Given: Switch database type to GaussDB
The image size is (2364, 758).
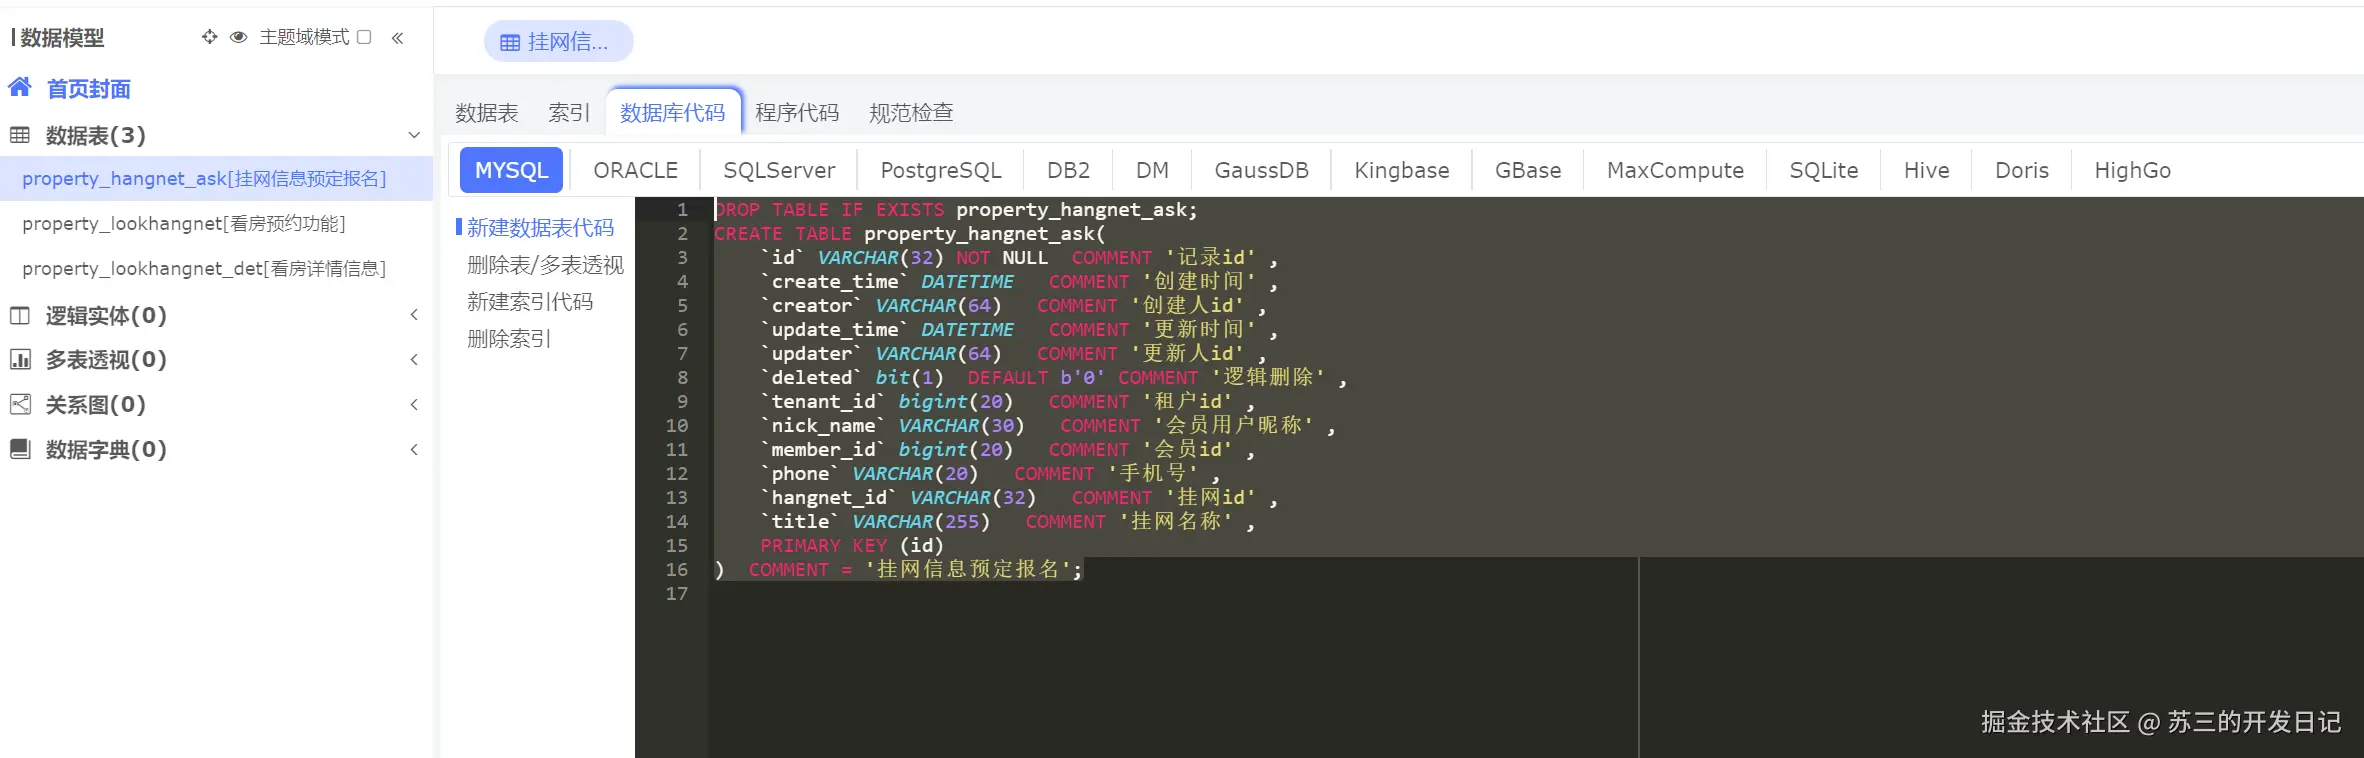Looking at the screenshot, I should [1261, 170].
